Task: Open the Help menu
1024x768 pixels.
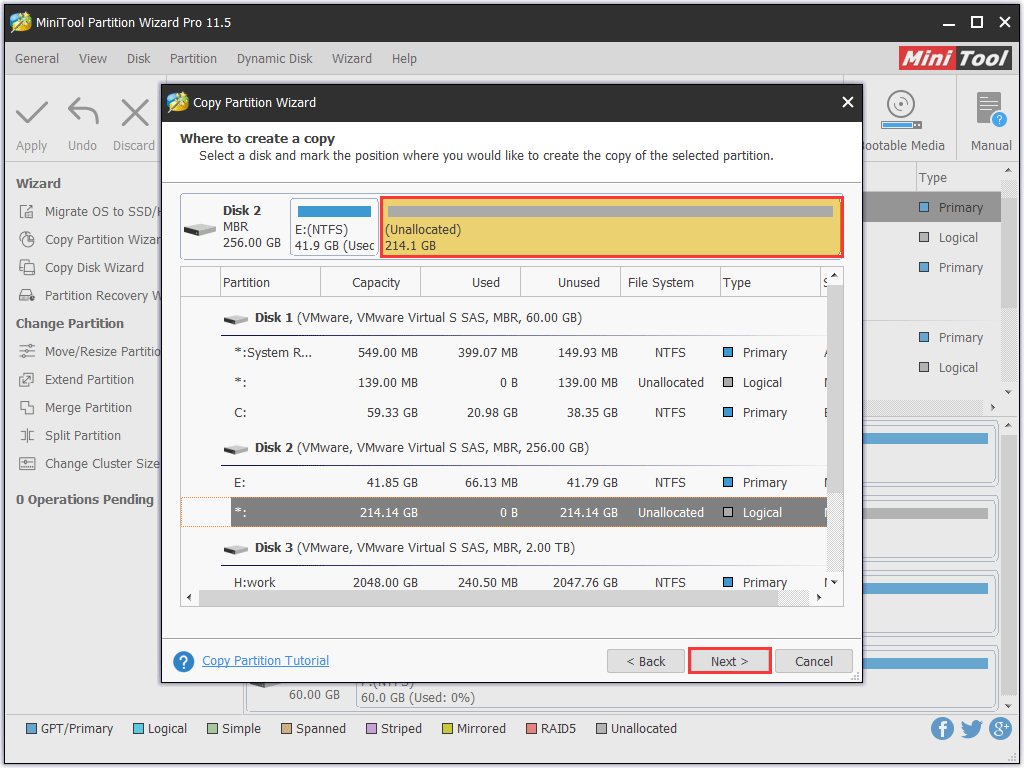Action: [x=404, y=59]
